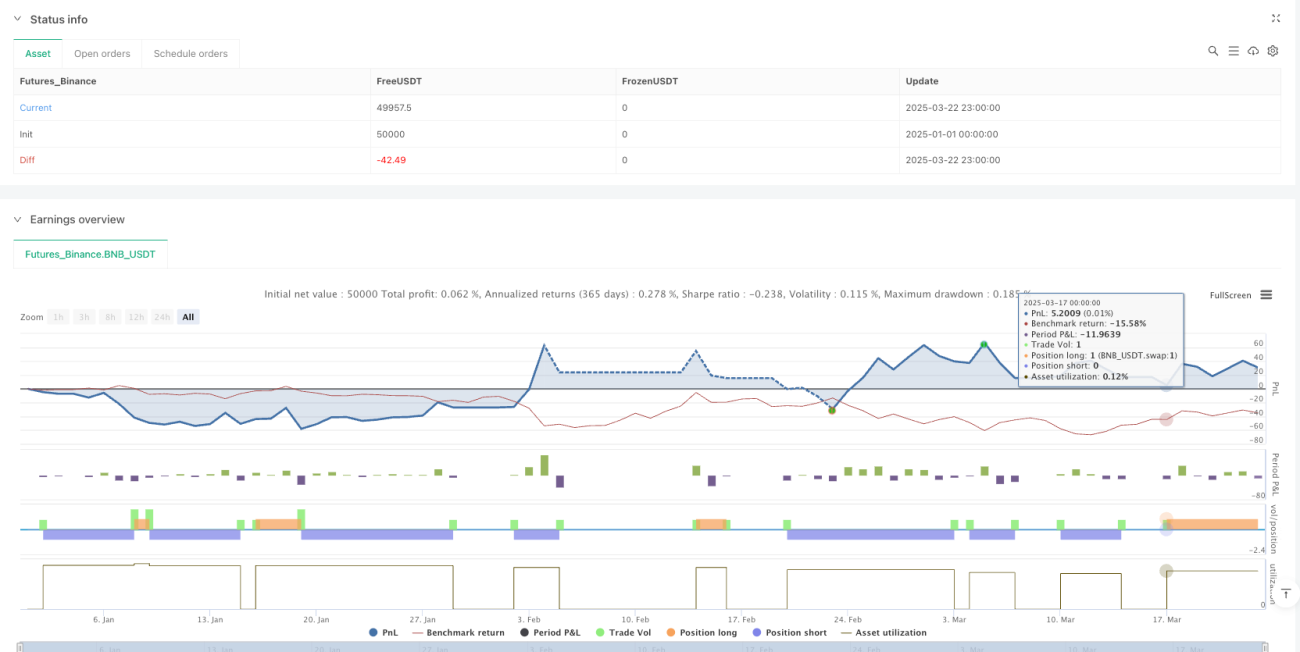Toggle Asset utilization legend item

pos(883,632)
